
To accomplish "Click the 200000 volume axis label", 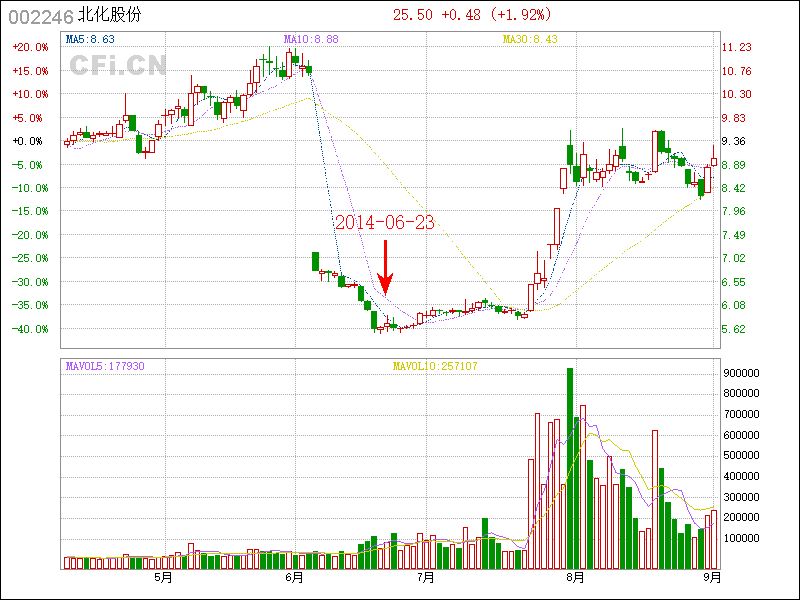I will pos(741,517).
